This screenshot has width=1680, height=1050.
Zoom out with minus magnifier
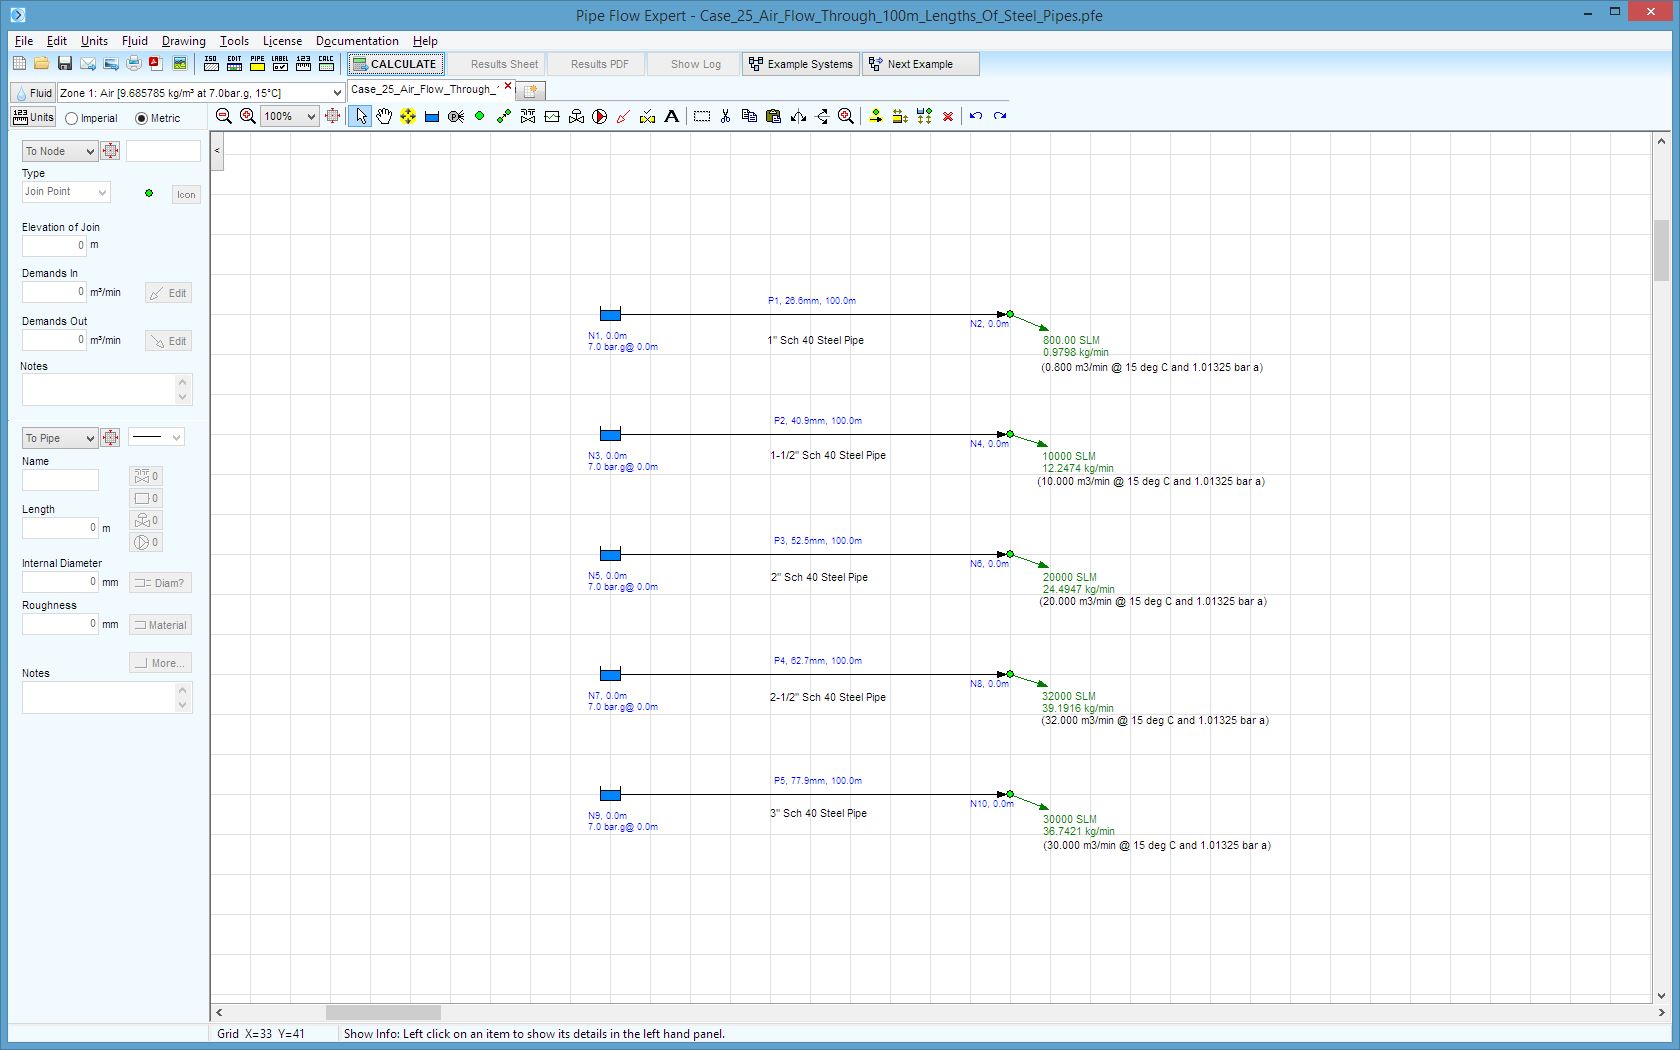coord(224,116)
